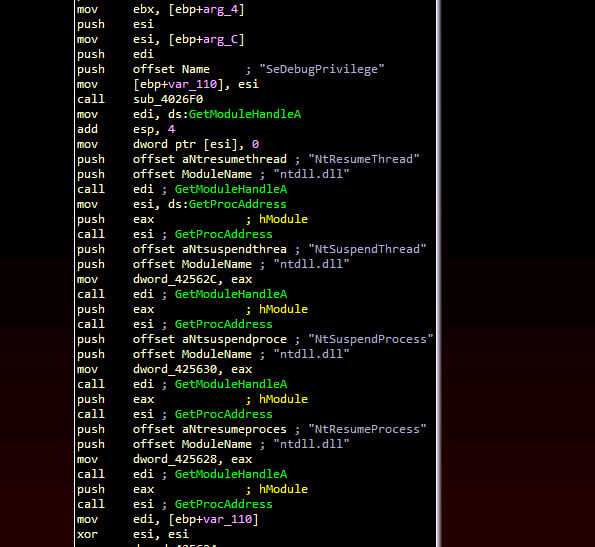Screen dimensions: 595x547
Task: Click the right border of the graph node
Action: pos(438,274)
